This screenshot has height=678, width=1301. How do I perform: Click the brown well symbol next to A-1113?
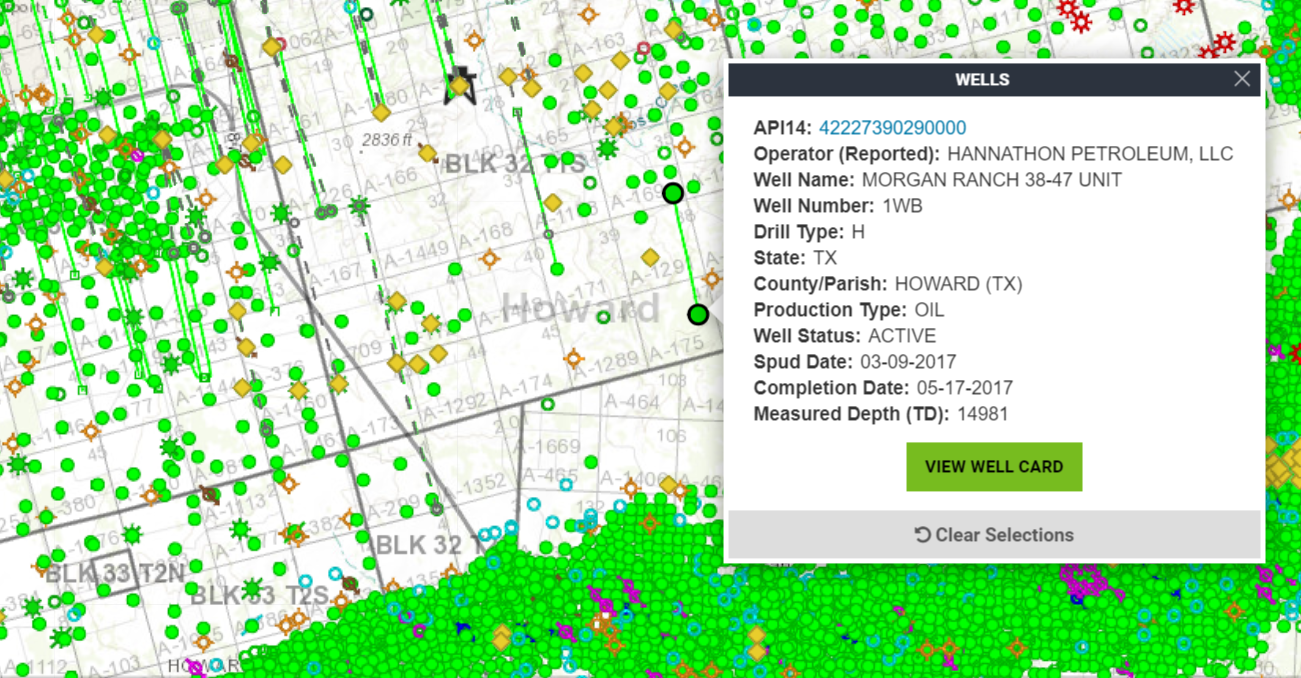[210, 494]
